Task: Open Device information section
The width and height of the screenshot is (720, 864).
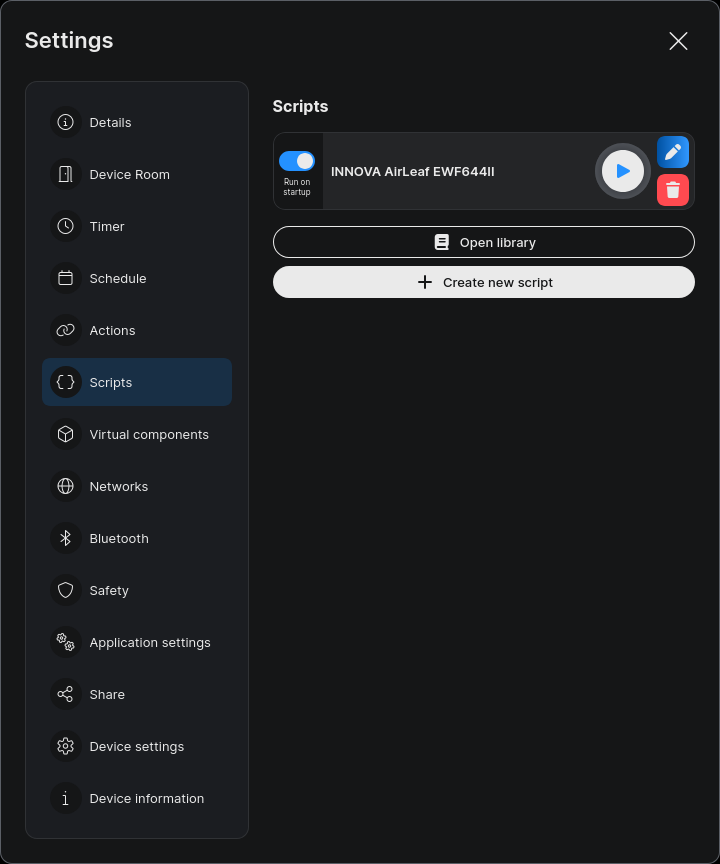Action: click(137, 798)
